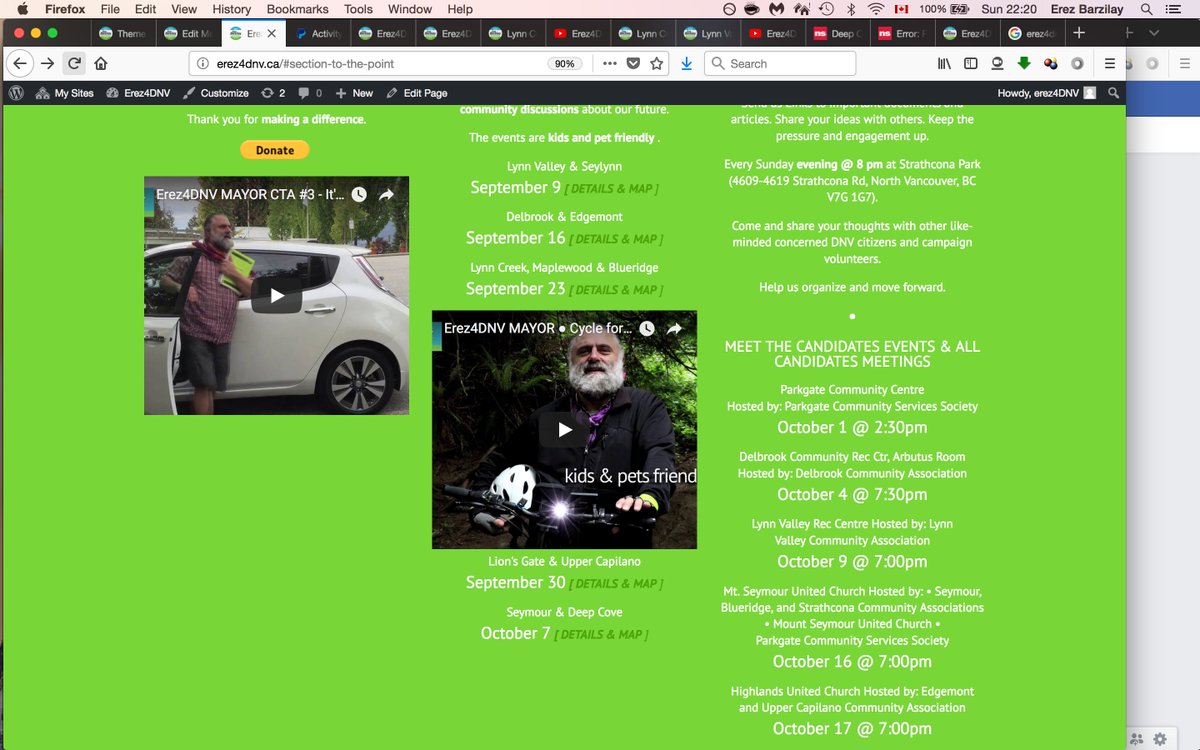Click the Firefox Search field
The height and width of the screenshot is (750, 1200).
point(780,64)
